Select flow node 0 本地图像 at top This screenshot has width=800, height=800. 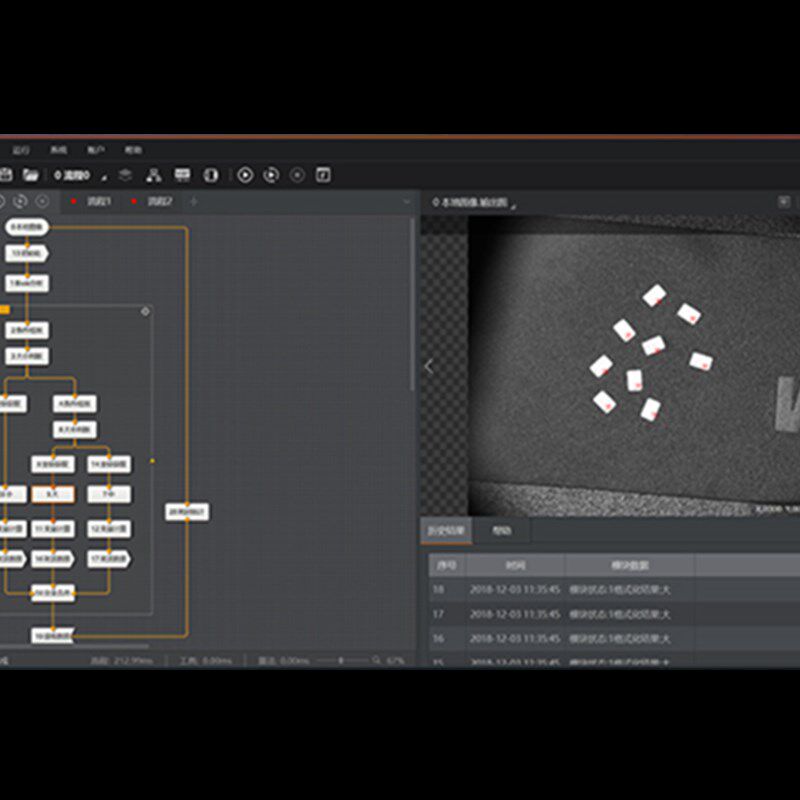27,227
